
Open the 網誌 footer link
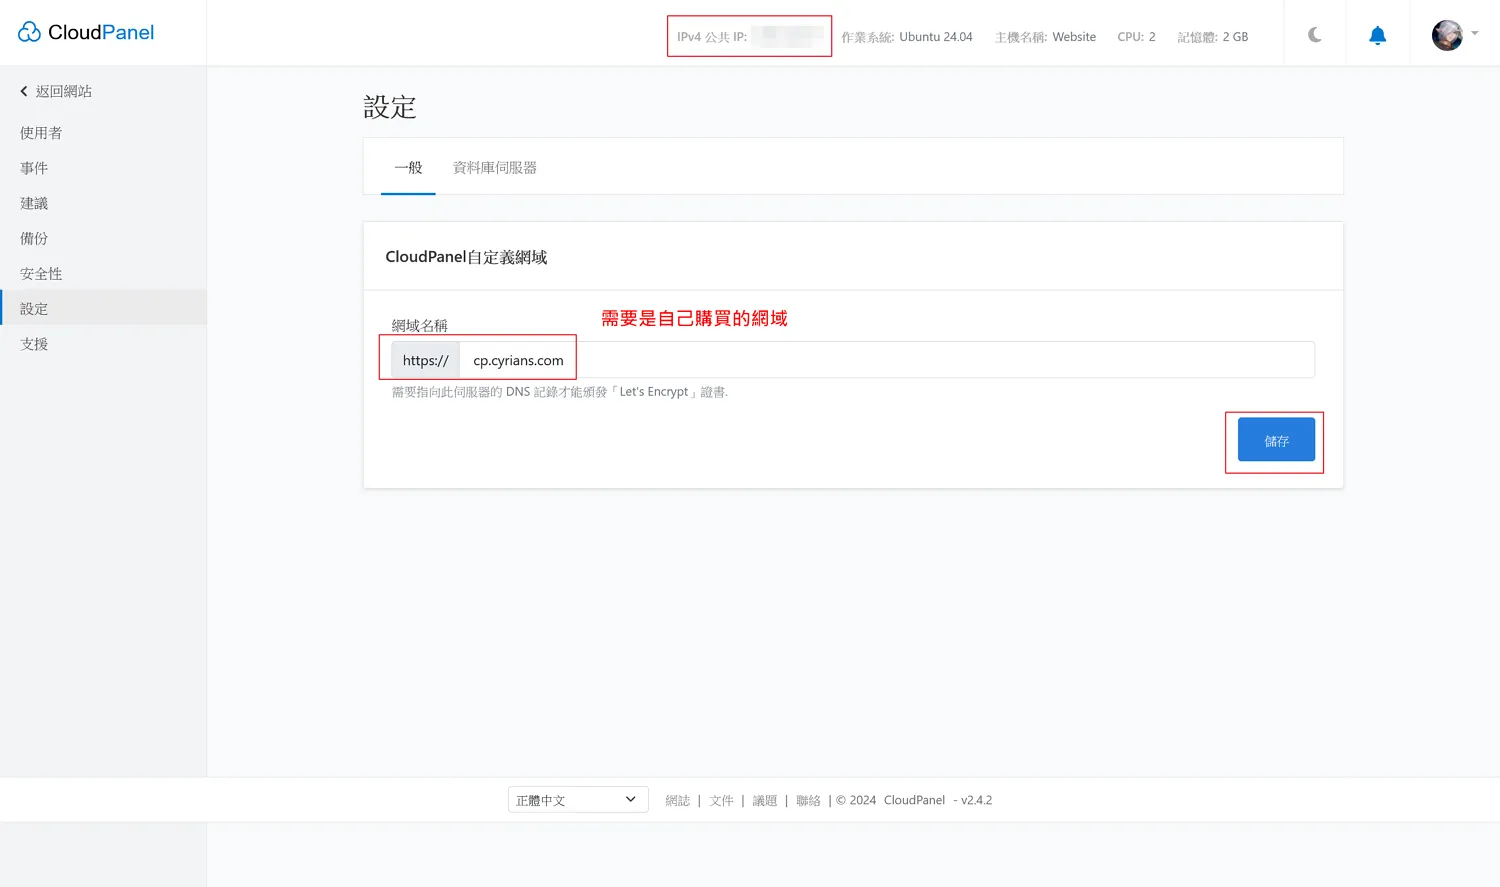click(677, 800)
